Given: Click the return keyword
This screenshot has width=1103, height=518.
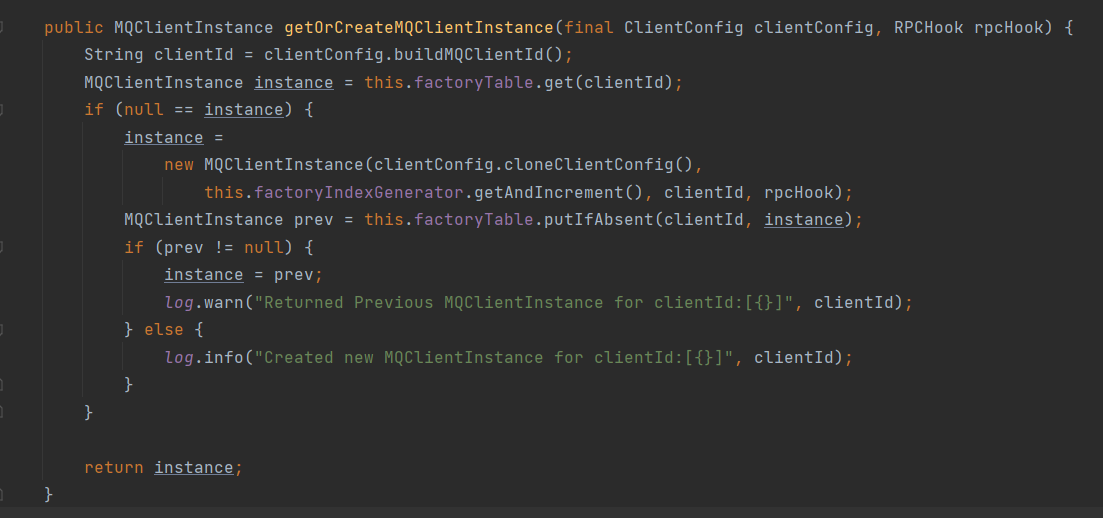Looking at the screenshot, I should 114,467.
